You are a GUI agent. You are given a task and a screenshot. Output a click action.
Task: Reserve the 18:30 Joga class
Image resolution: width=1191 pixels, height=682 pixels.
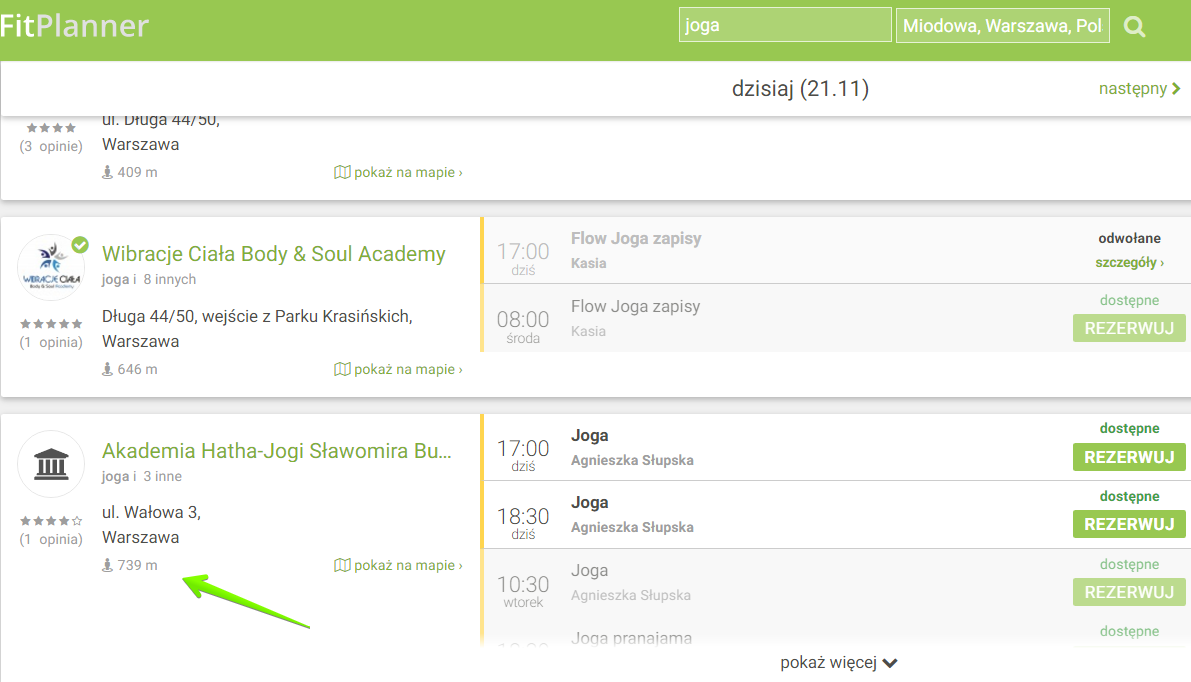[1129, 524]
